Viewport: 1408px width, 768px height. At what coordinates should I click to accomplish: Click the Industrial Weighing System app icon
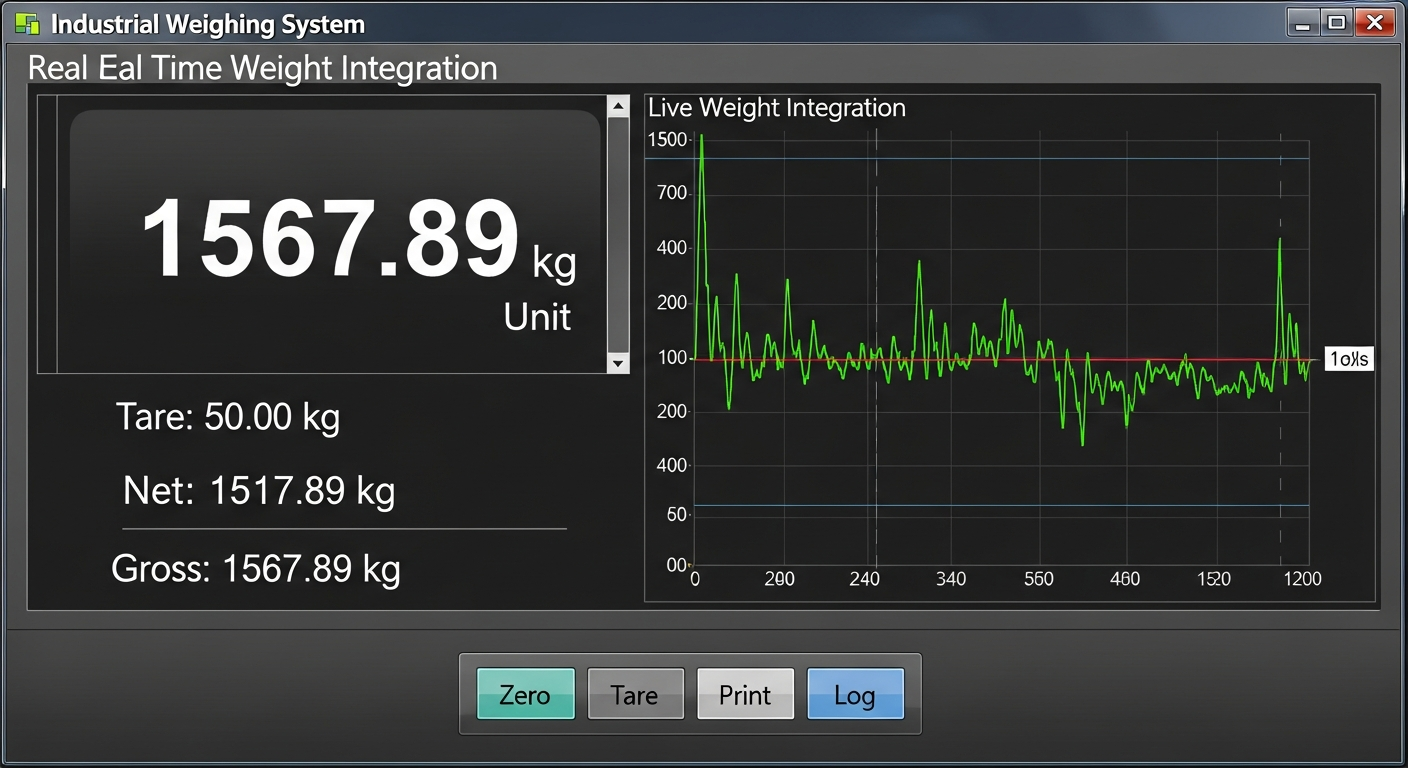pos(27,24)
